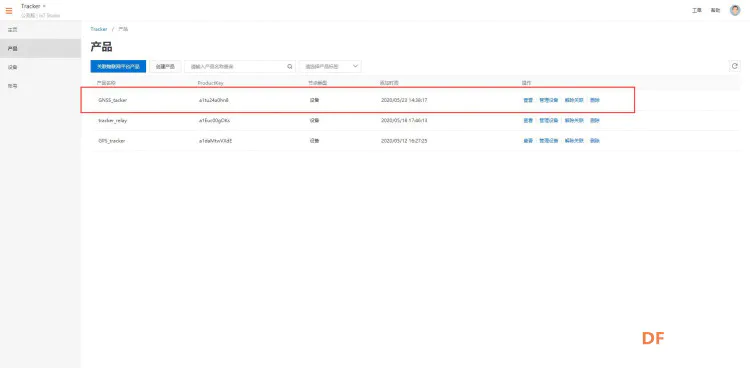Click 管理设备 for GPS_tracker
This screenshot has height=368, width=750.
(549, 141)
